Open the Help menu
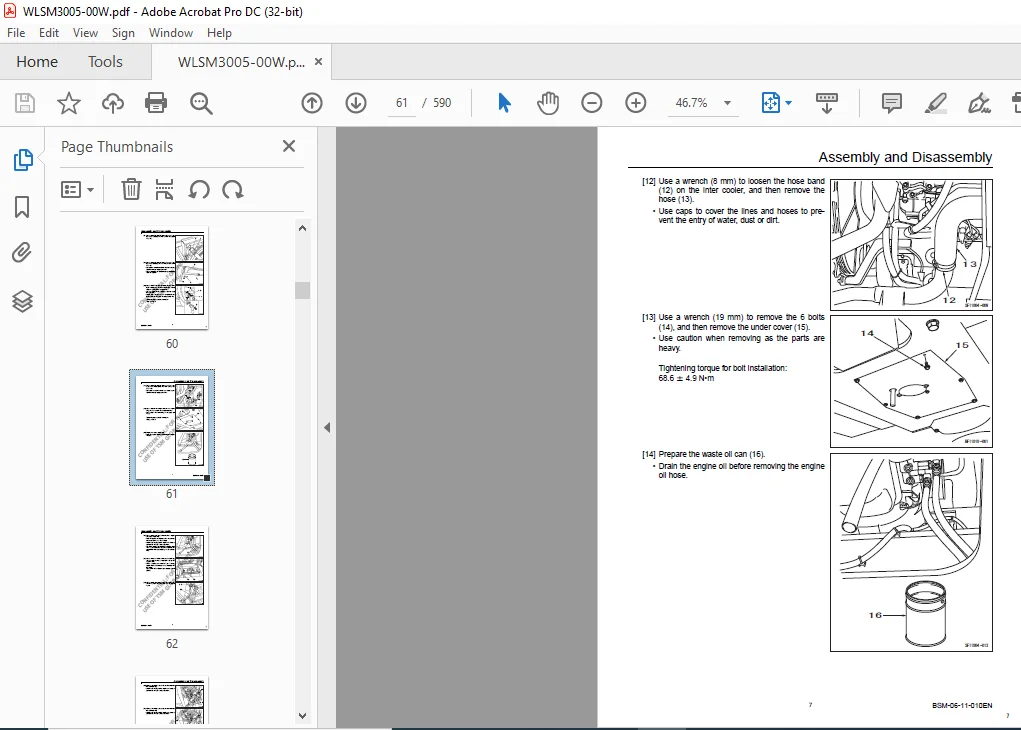Image resolution: width=1021 pixels, height=730 pixels. click(x=219, y=33)
